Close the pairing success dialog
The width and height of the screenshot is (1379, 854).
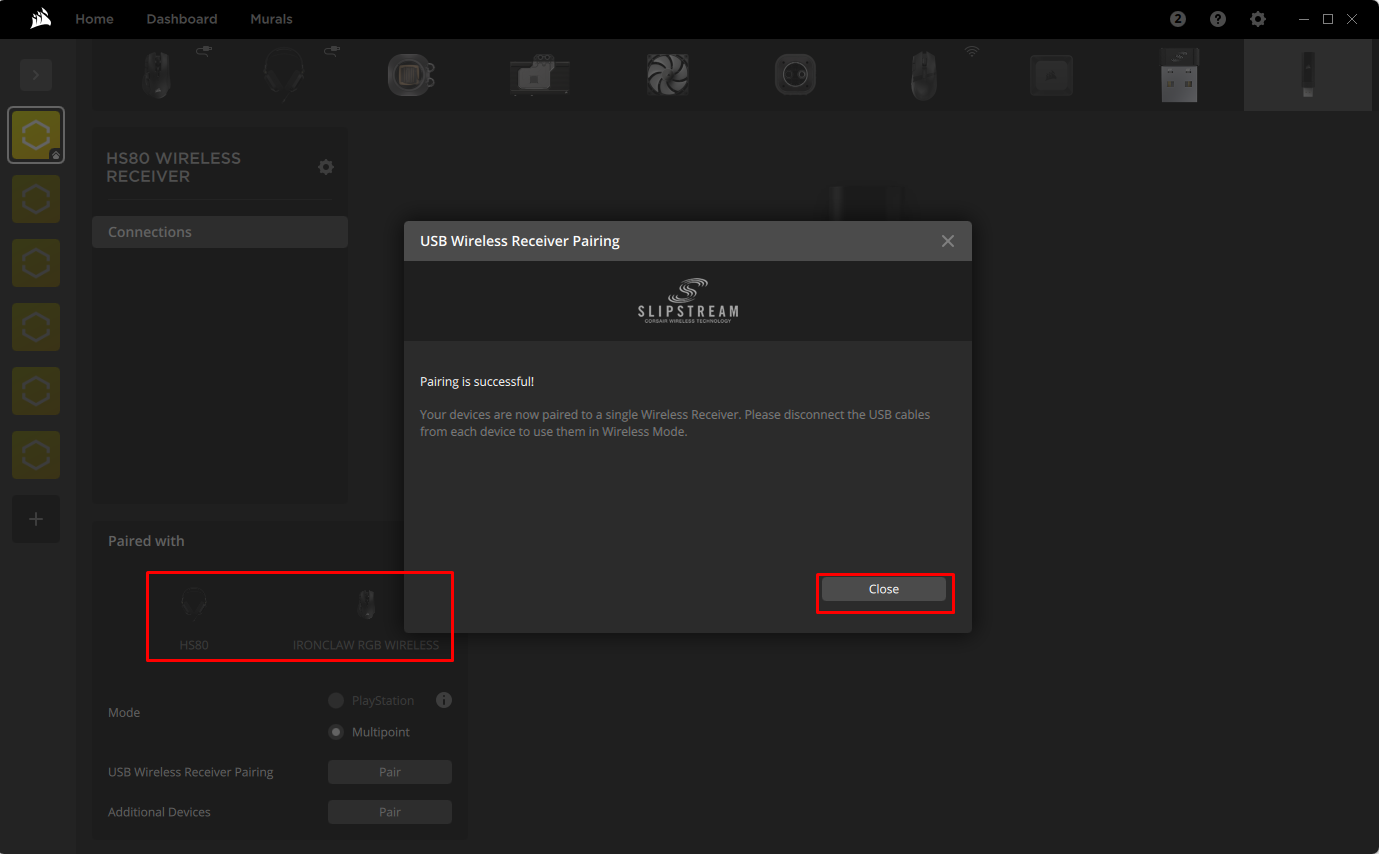[x=883, y=589]
